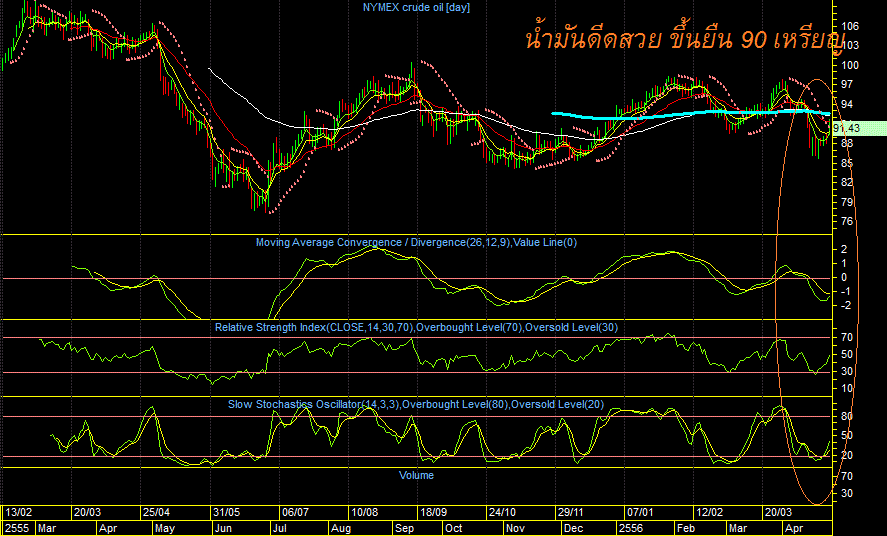The height and width of the screenshot is (536, 887).
Task: Select price level 76 on price axis
Action: tap(847, 222)
